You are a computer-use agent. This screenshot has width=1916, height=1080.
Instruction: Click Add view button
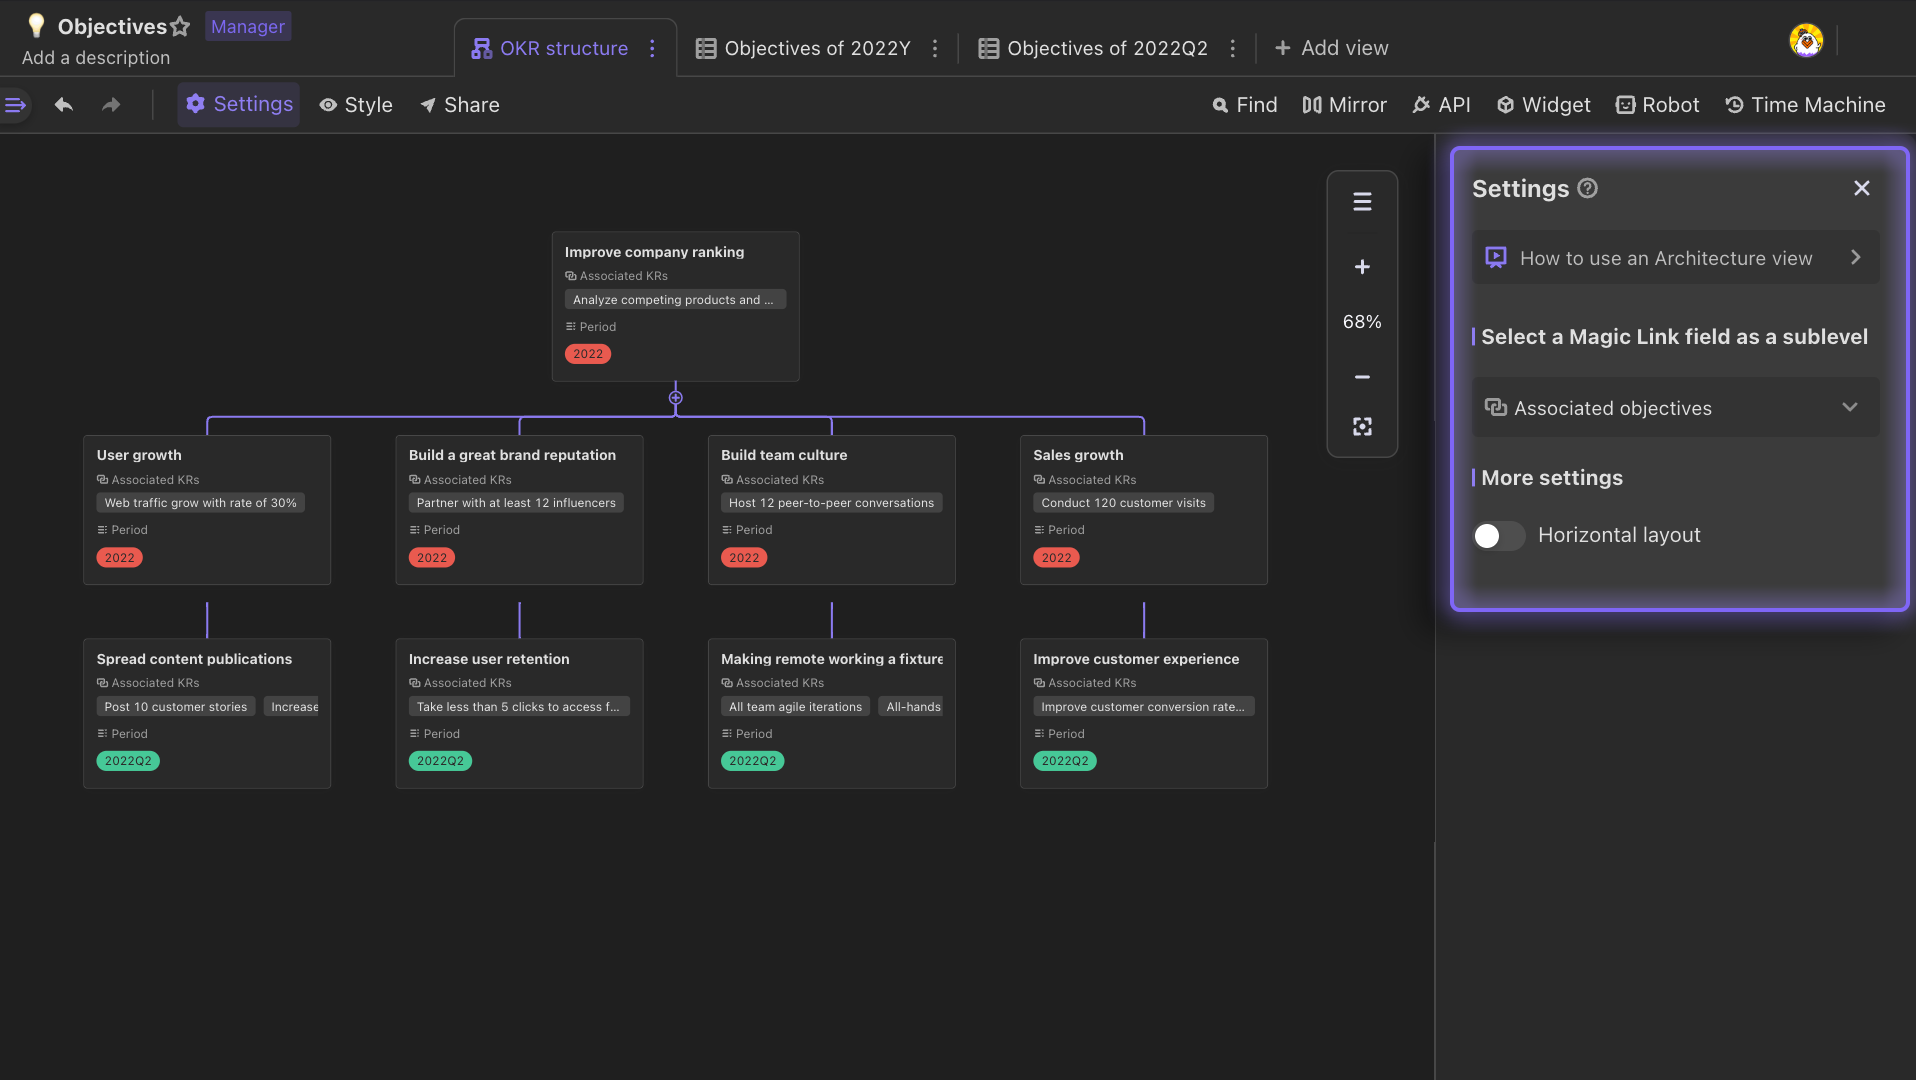(x=1331, y=48)
